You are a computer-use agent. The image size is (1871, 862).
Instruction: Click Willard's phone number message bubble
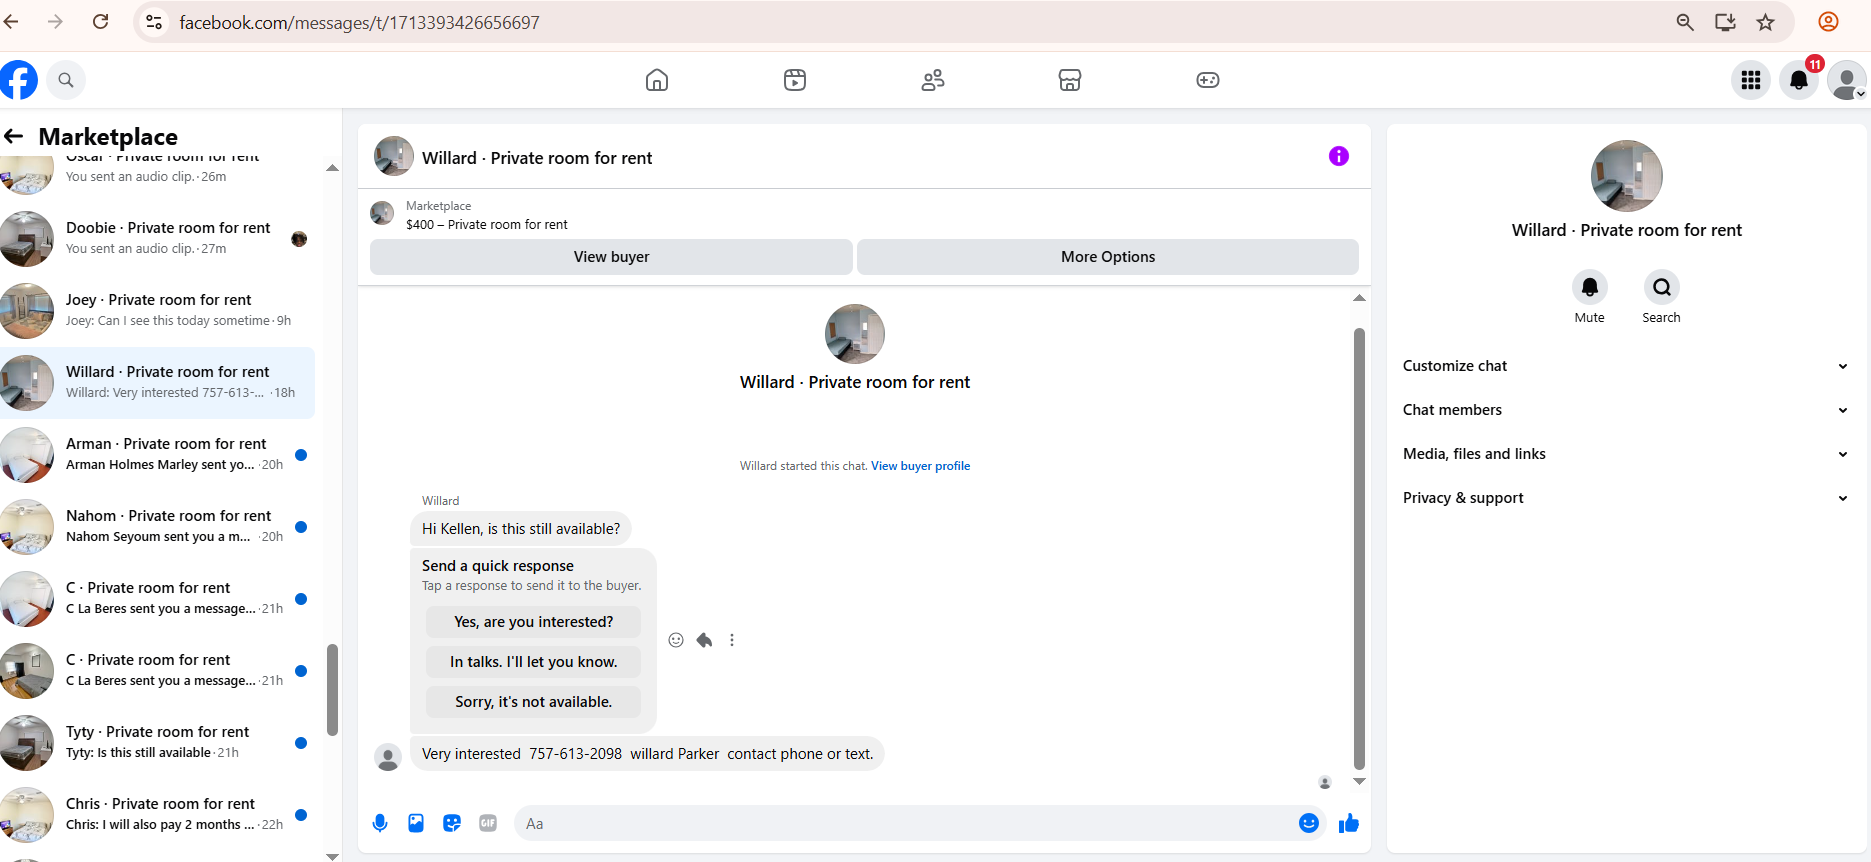(x=647, y=754)
